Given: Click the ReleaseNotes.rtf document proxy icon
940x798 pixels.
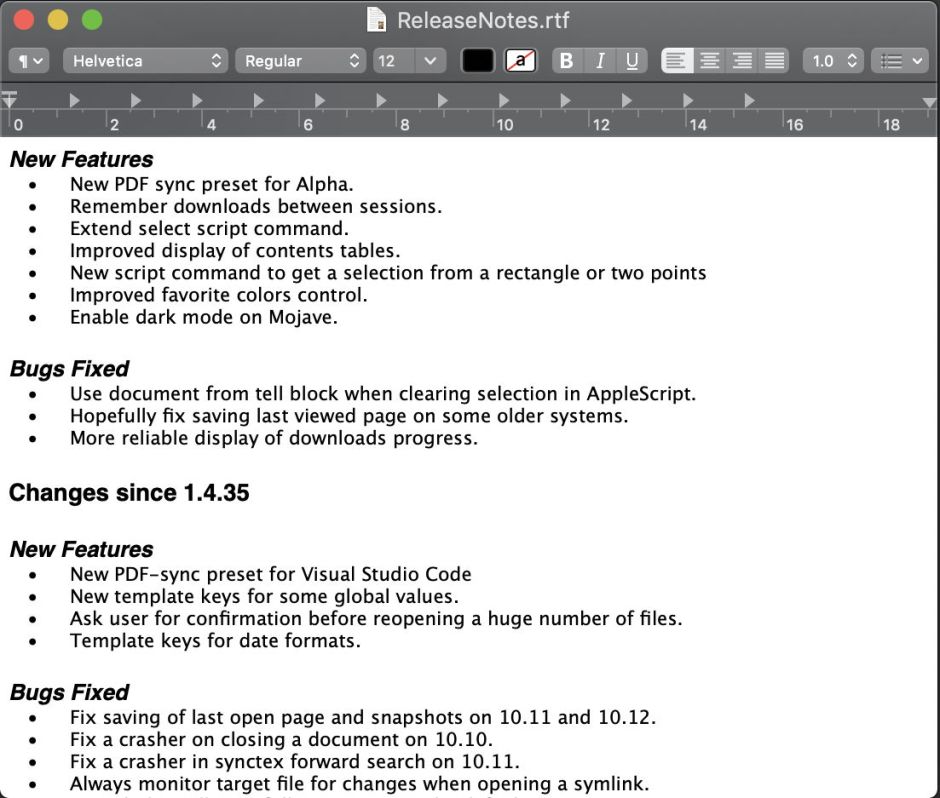Looking at the screenshot, I should [x=377, y=19].
